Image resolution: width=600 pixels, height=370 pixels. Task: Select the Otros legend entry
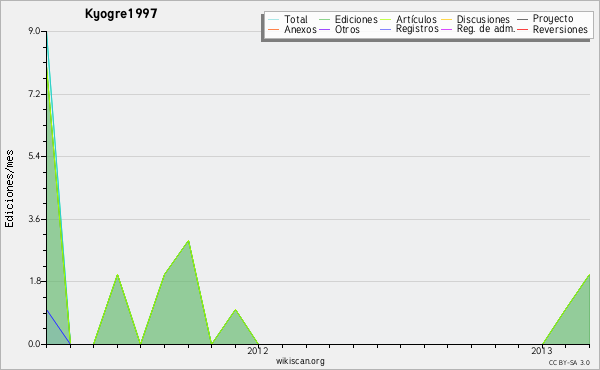[347, 29]
